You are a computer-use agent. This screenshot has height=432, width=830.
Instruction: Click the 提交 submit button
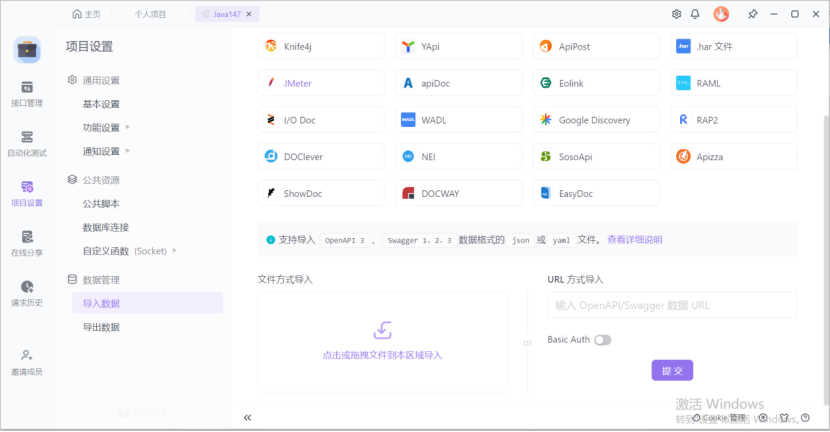[672, 371]
